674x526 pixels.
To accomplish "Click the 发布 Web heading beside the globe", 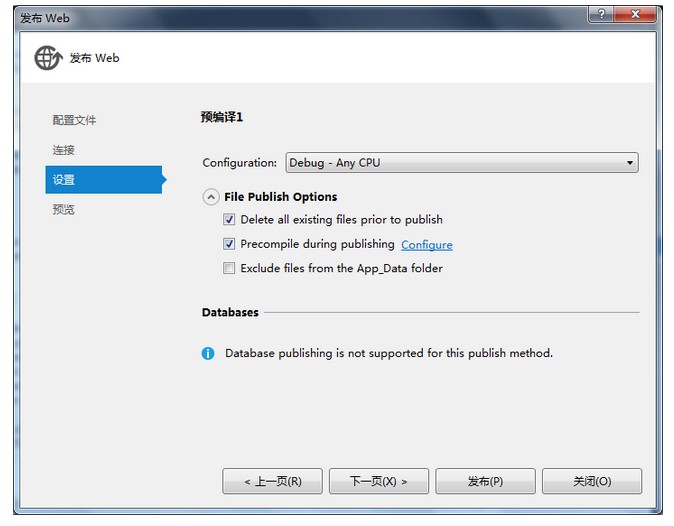I will click(95, 58).
